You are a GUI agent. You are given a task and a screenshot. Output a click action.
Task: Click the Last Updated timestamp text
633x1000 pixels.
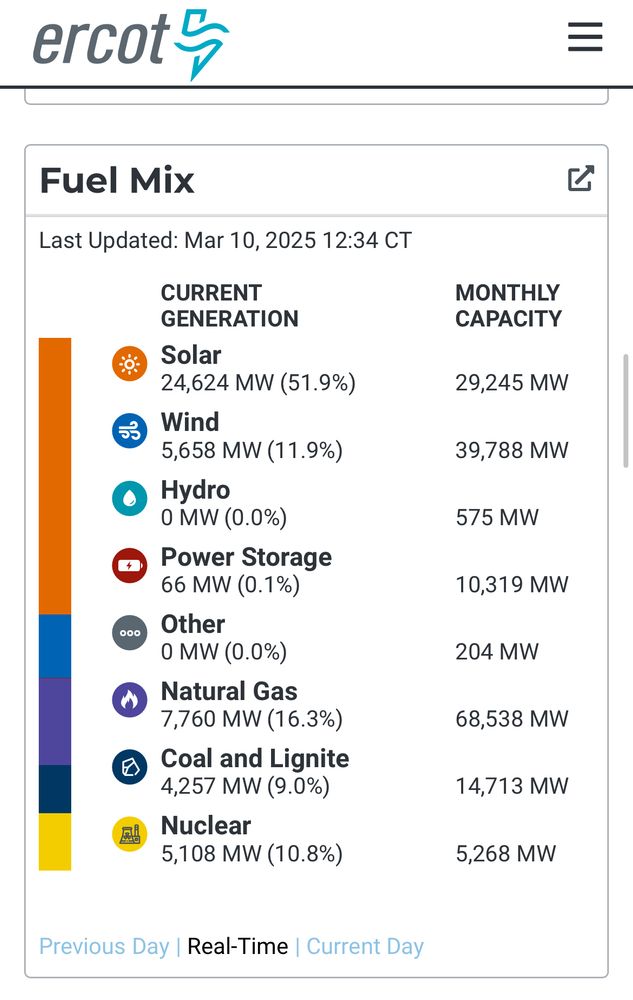(x=225, y=241)
